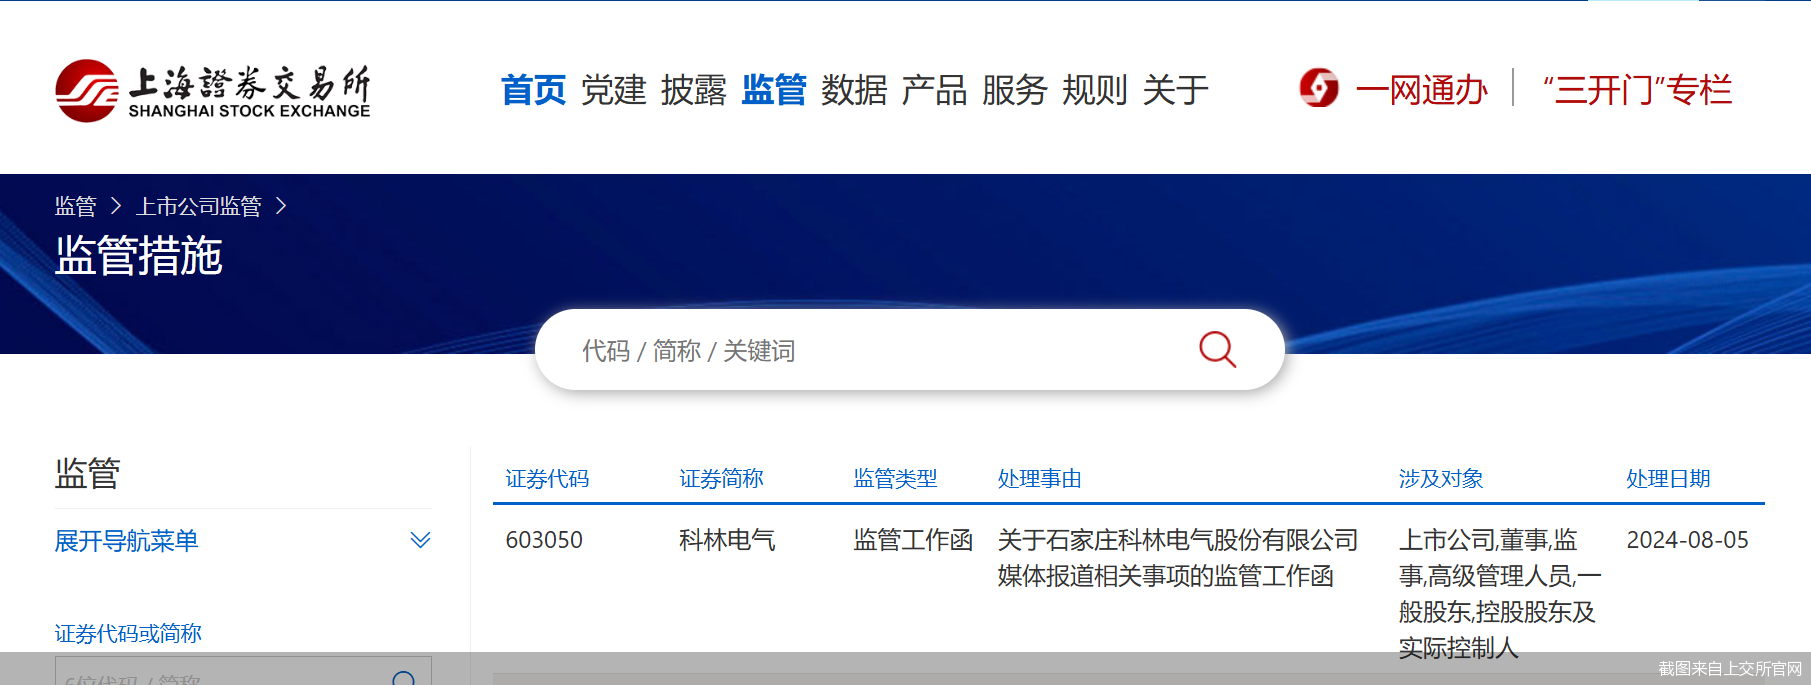Click the 一网通办 red swirl icon
The height and width of the screenshot is (685, 1811).
click(1319, 88)
